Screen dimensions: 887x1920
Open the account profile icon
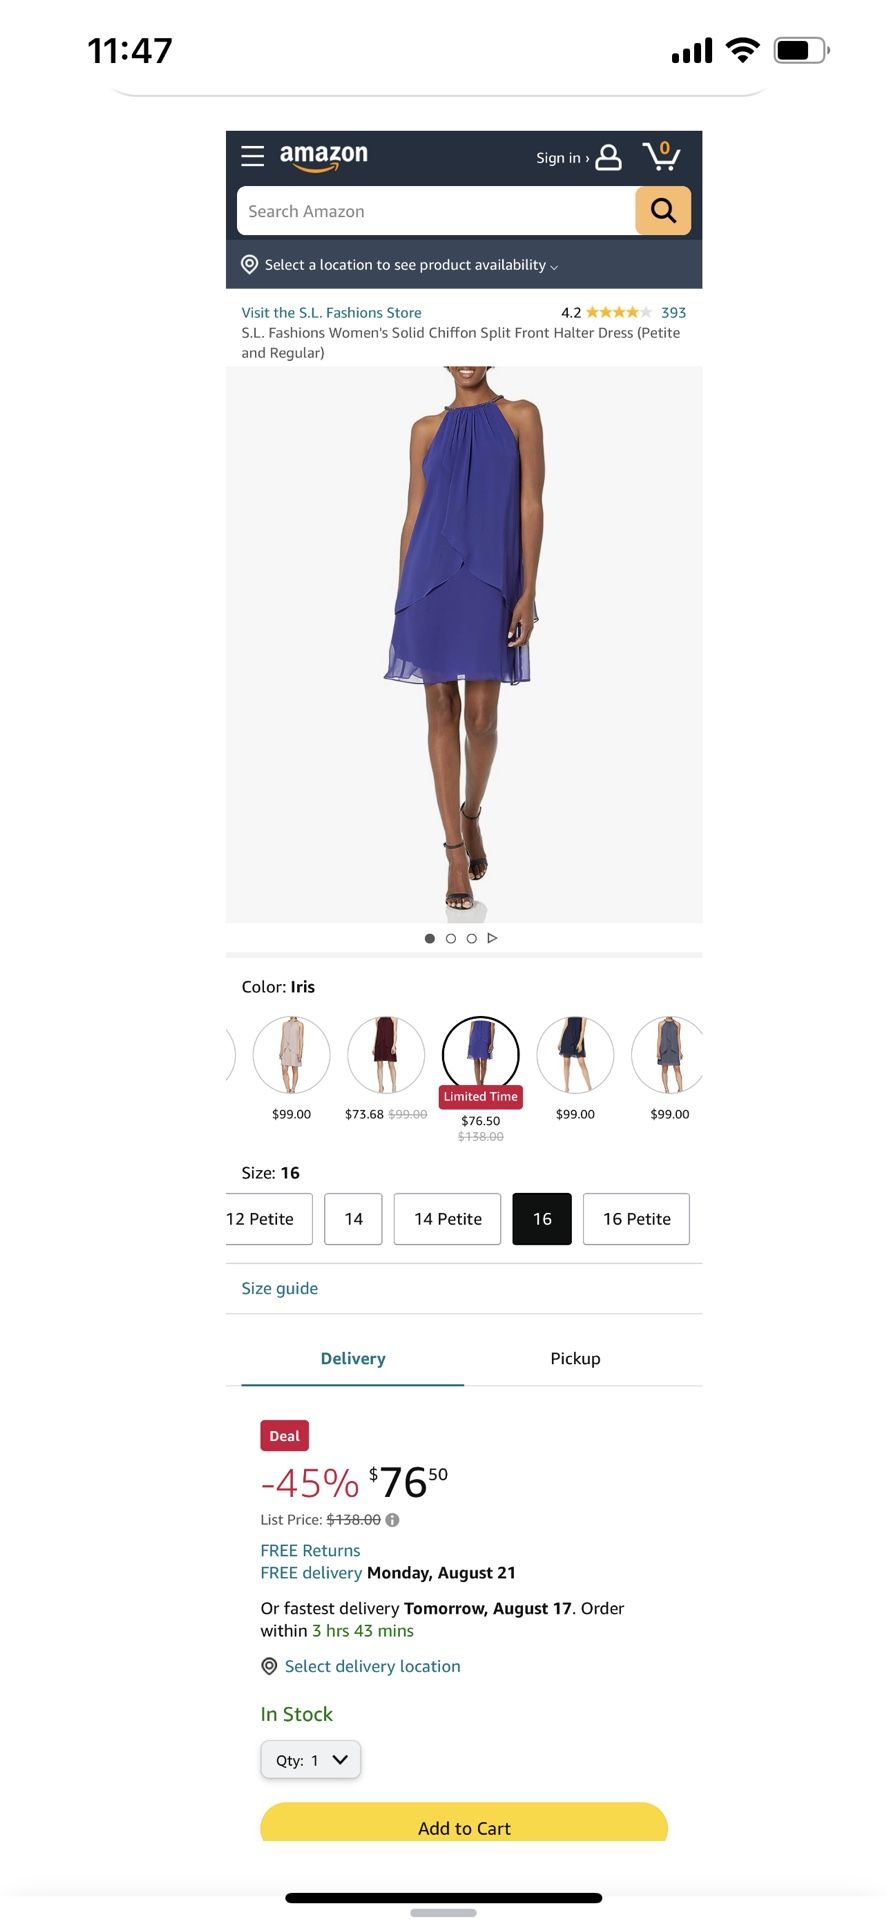(x=608, y=158)
